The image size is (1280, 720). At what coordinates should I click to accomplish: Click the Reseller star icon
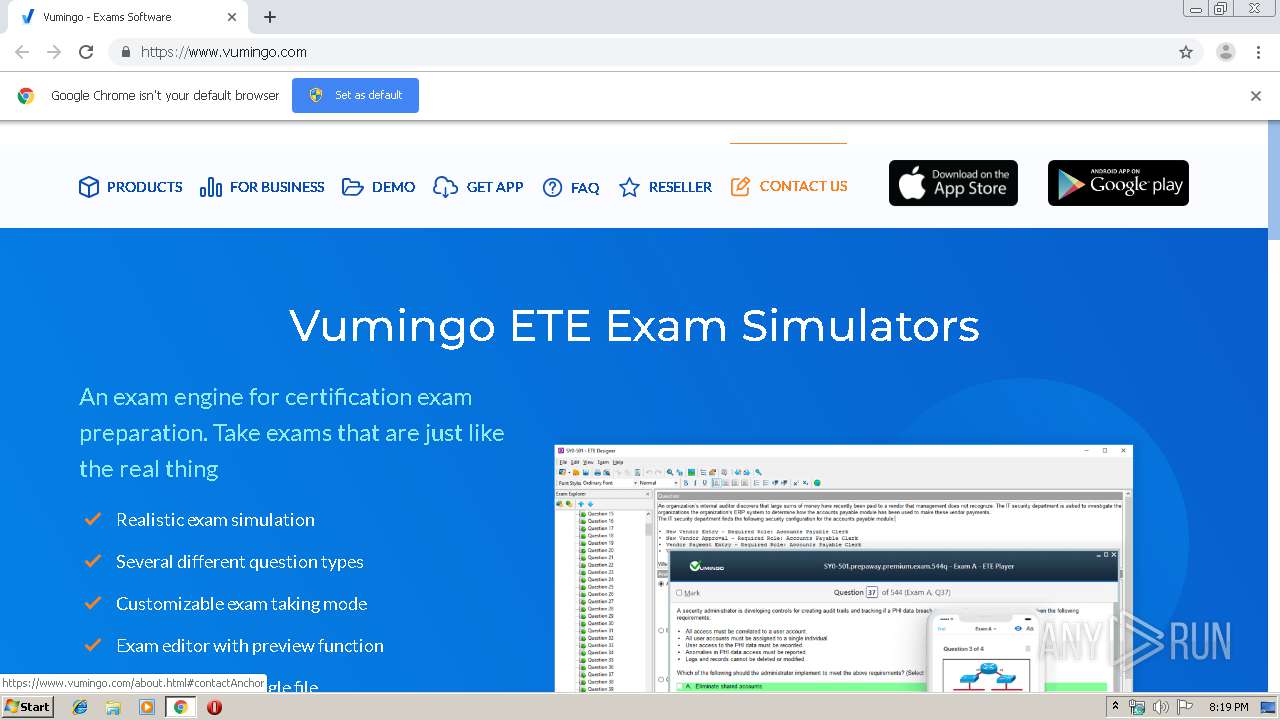point(629,187)
